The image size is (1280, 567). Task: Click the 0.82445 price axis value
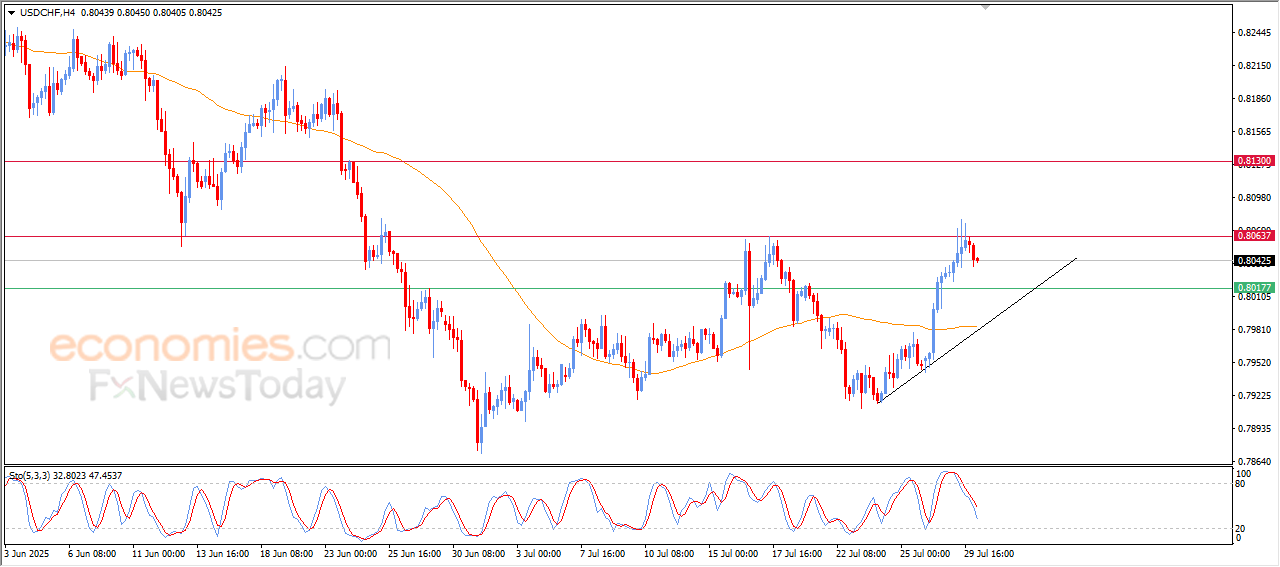tap(1254, 33)
